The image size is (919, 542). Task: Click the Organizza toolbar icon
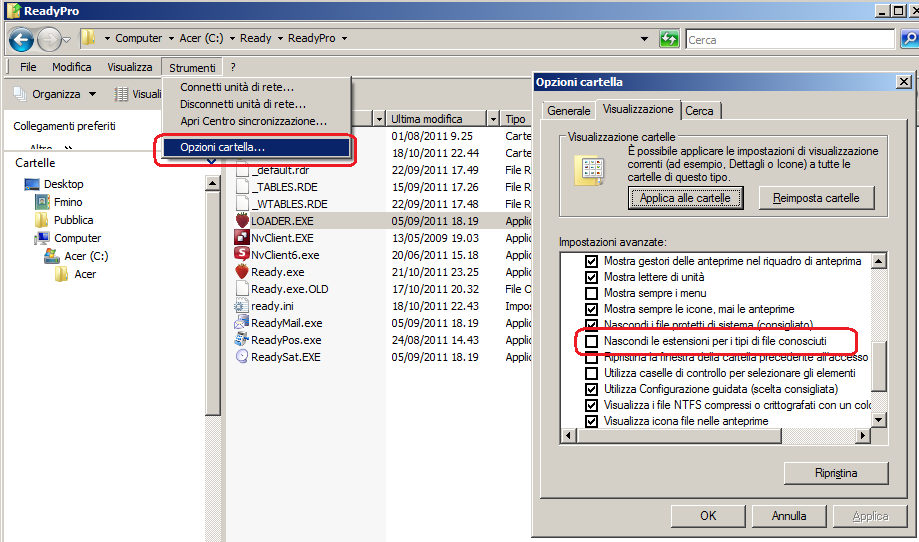[x=21, y=94]
